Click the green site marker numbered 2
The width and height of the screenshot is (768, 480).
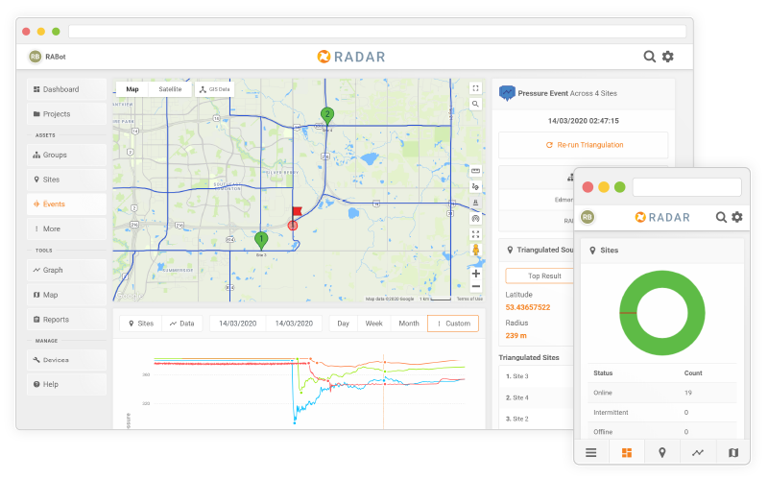(x=326, y=114)
